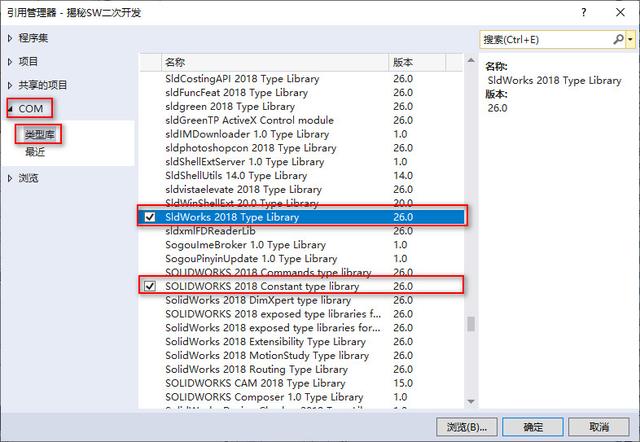Select SolidWorks 2018 Routing Type Library row

tap(301, 370)
